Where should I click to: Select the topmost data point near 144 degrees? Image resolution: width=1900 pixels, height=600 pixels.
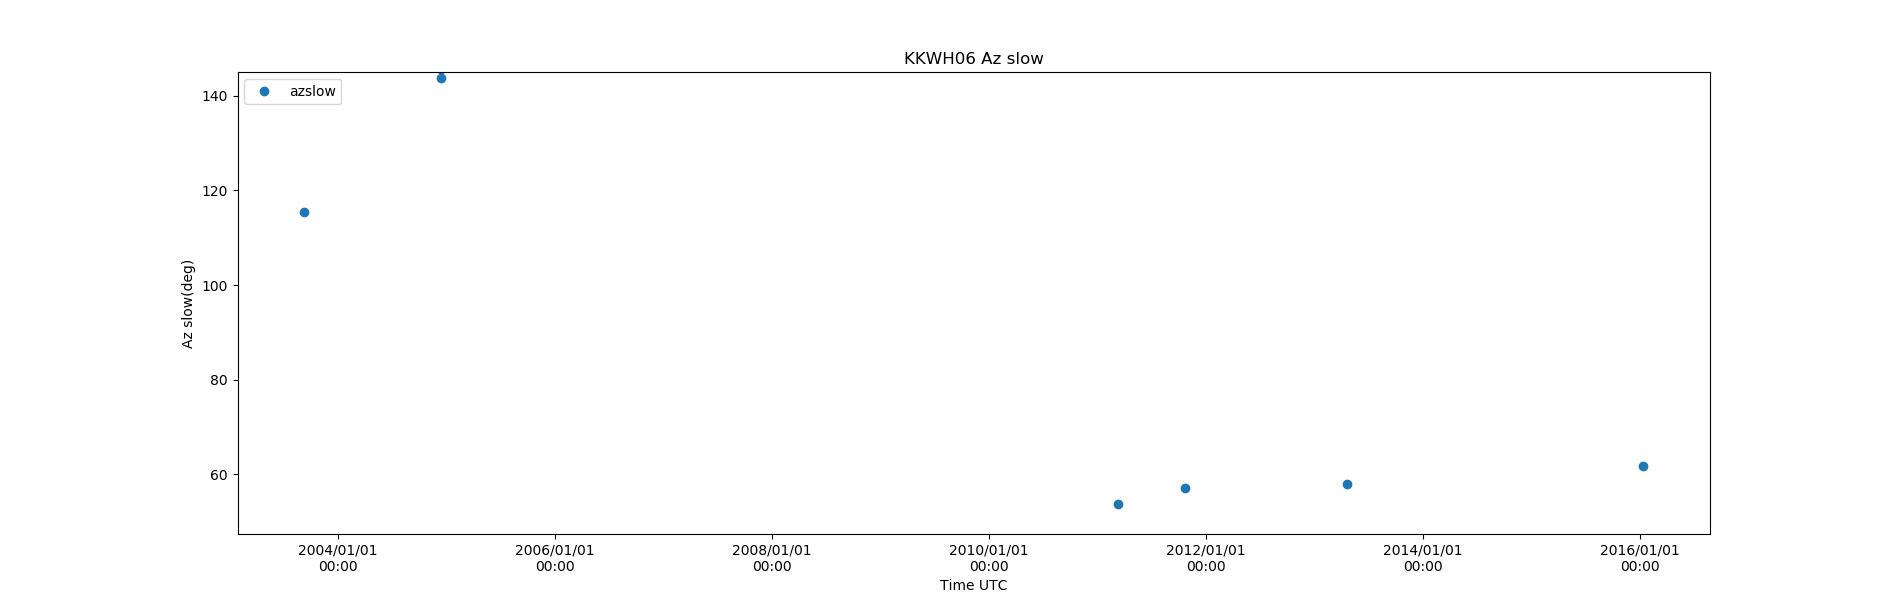(441, 78)
